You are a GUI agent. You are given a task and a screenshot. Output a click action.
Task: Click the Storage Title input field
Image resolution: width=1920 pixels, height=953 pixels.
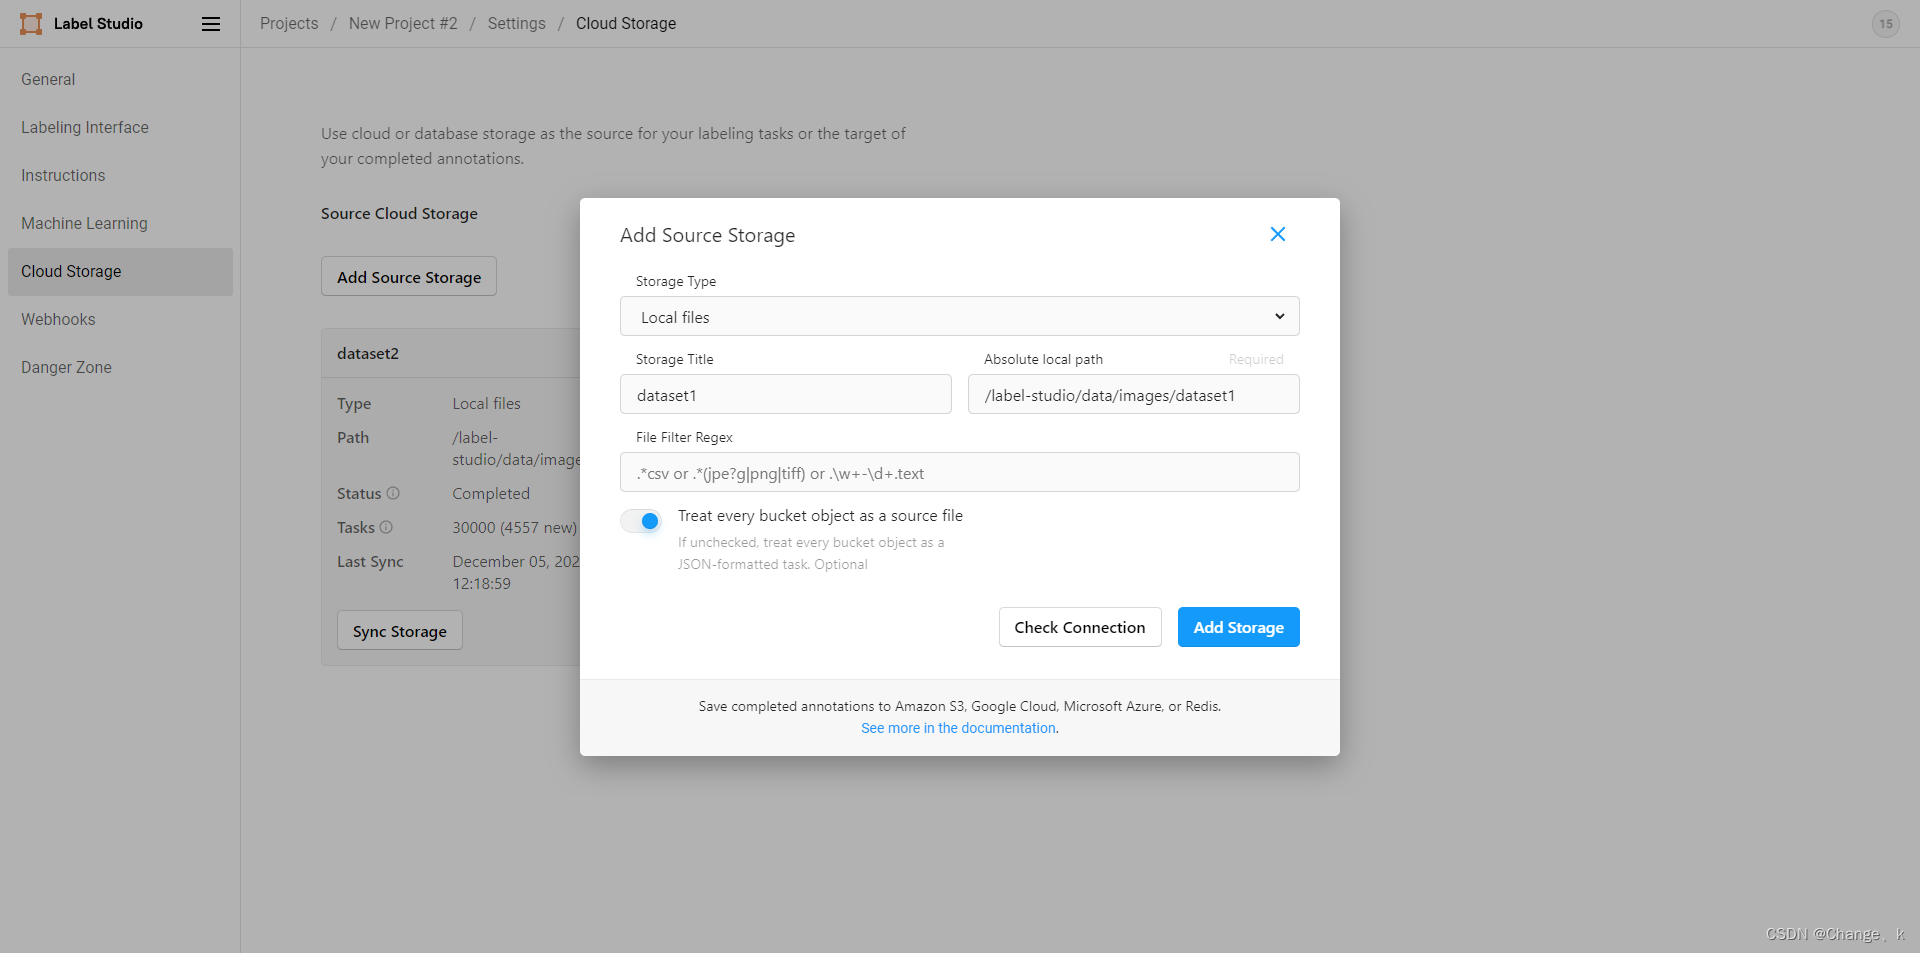[x=786, y=395]
